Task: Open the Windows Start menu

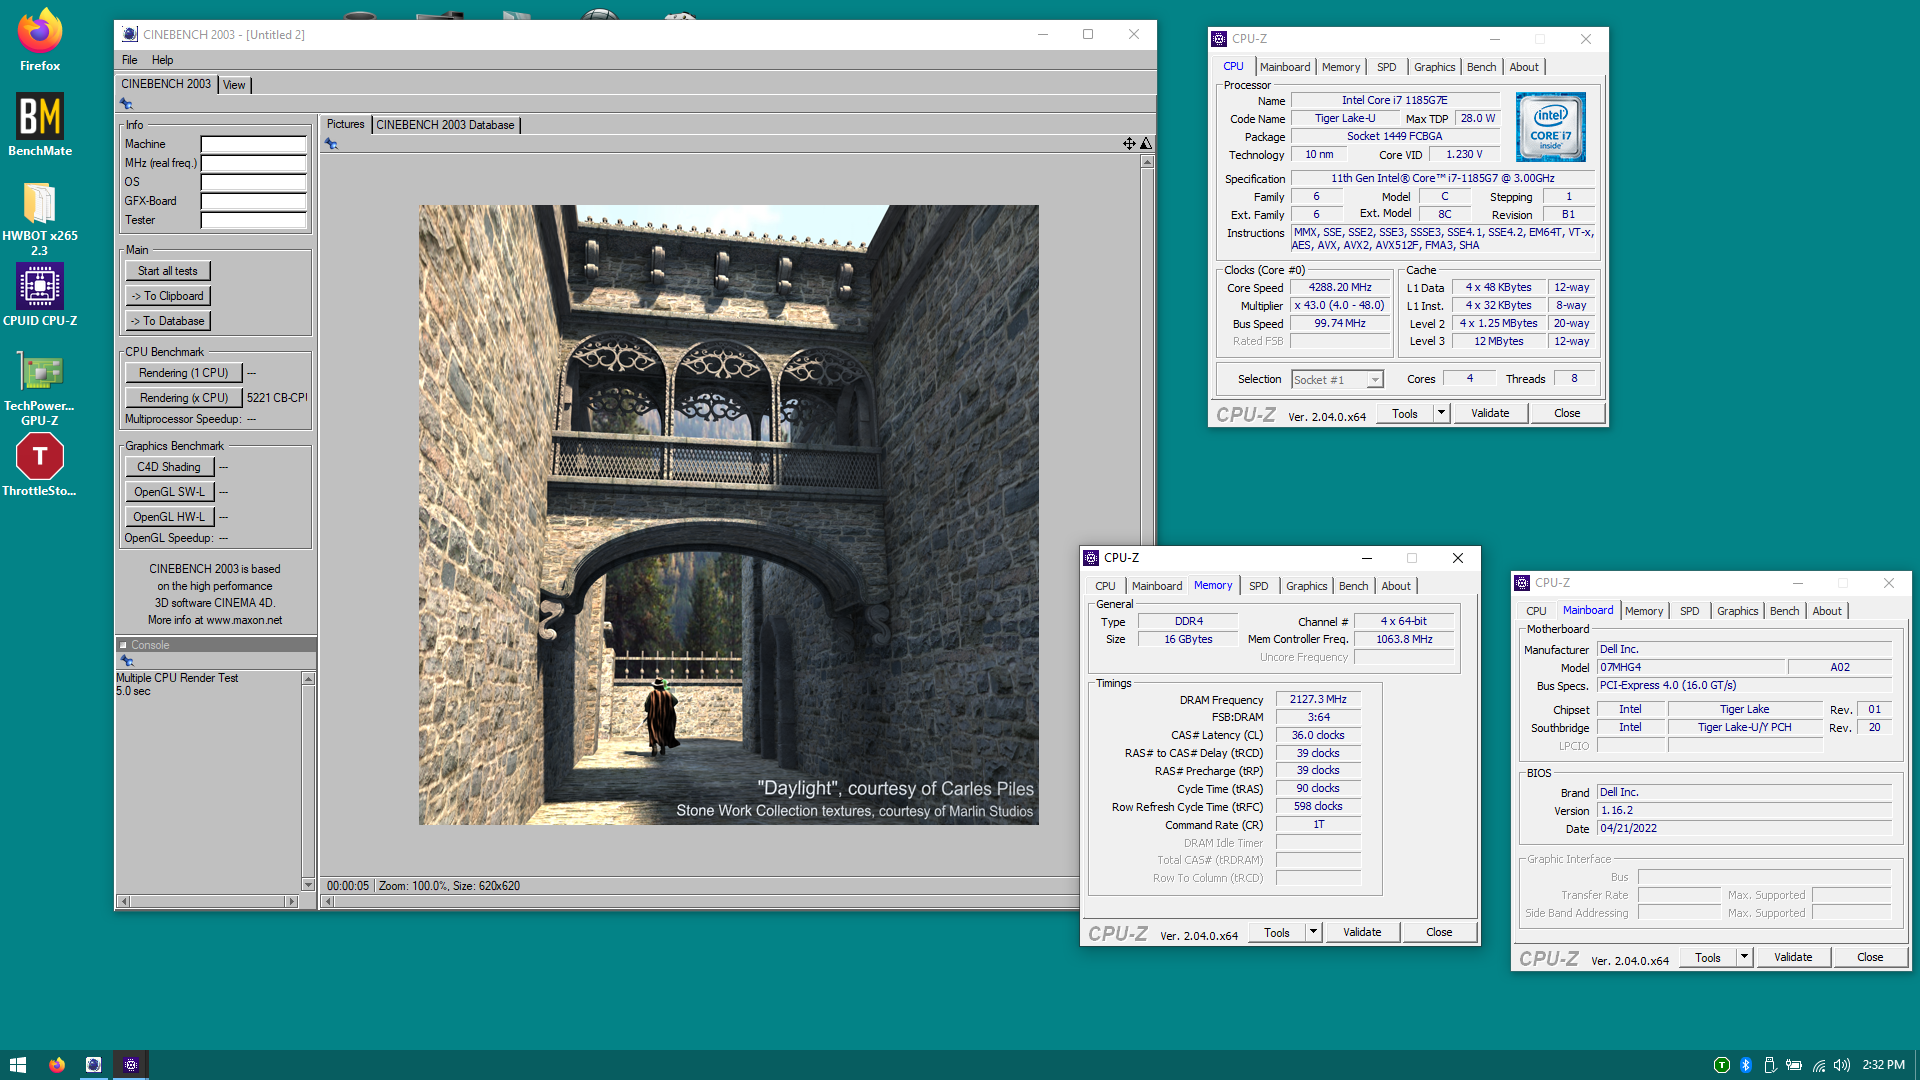Action: click(18, 1065)
